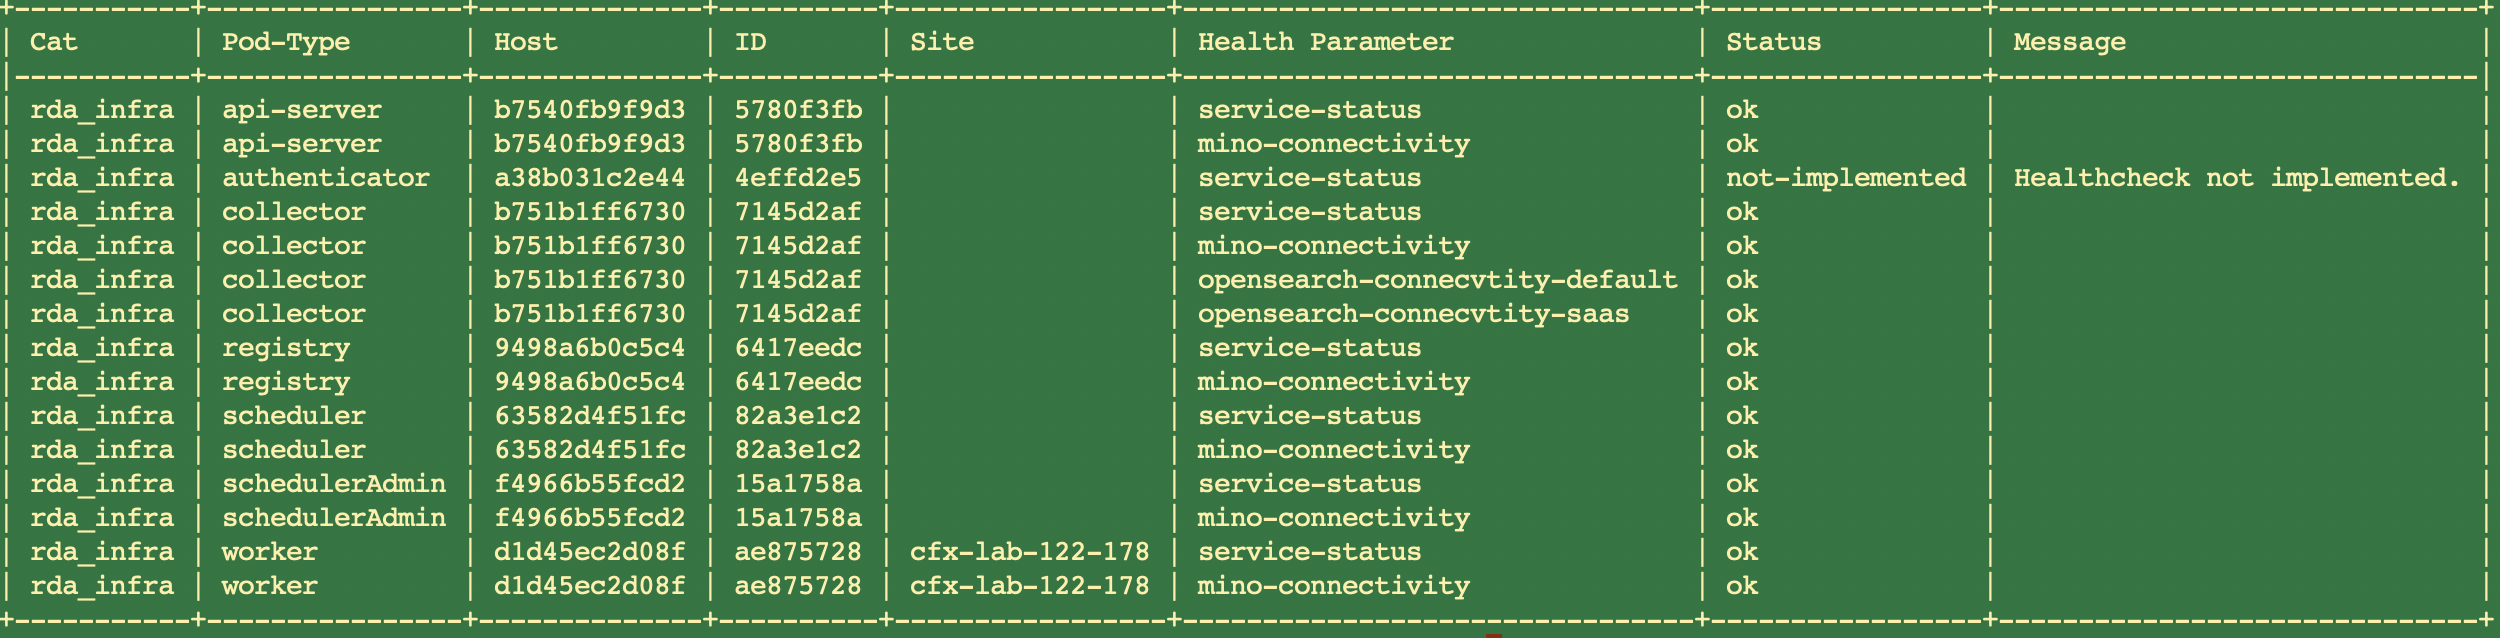The height and width of the screenshot is (638, 2500).
Task: Select the opensearch-connecvtity-default health parameter
Action: point(1437,280)
